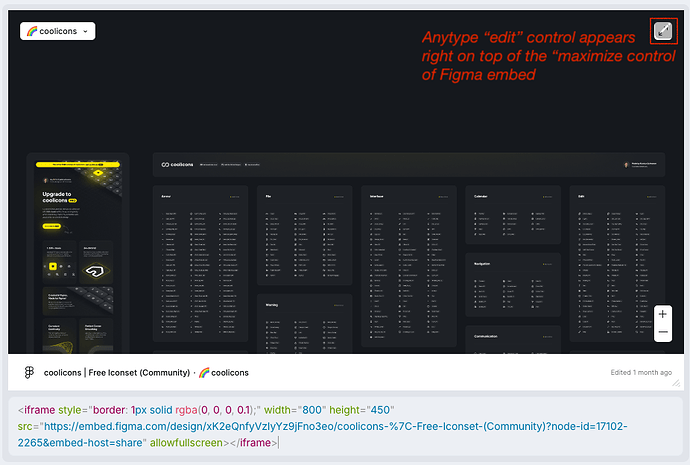This screenshot has width=690, height=465.
Task: Click the rainbow emoji in page dropdown
Action: click(32, 31)
